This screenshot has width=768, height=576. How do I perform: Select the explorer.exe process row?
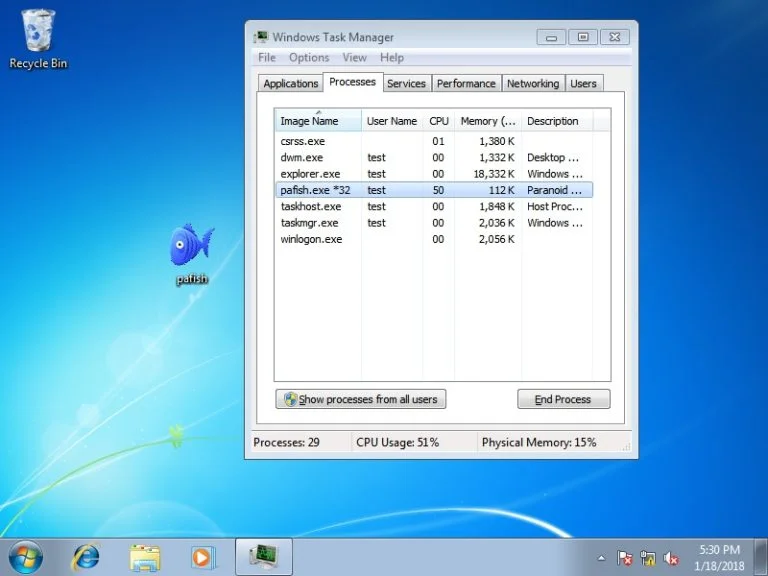point(310,174)
